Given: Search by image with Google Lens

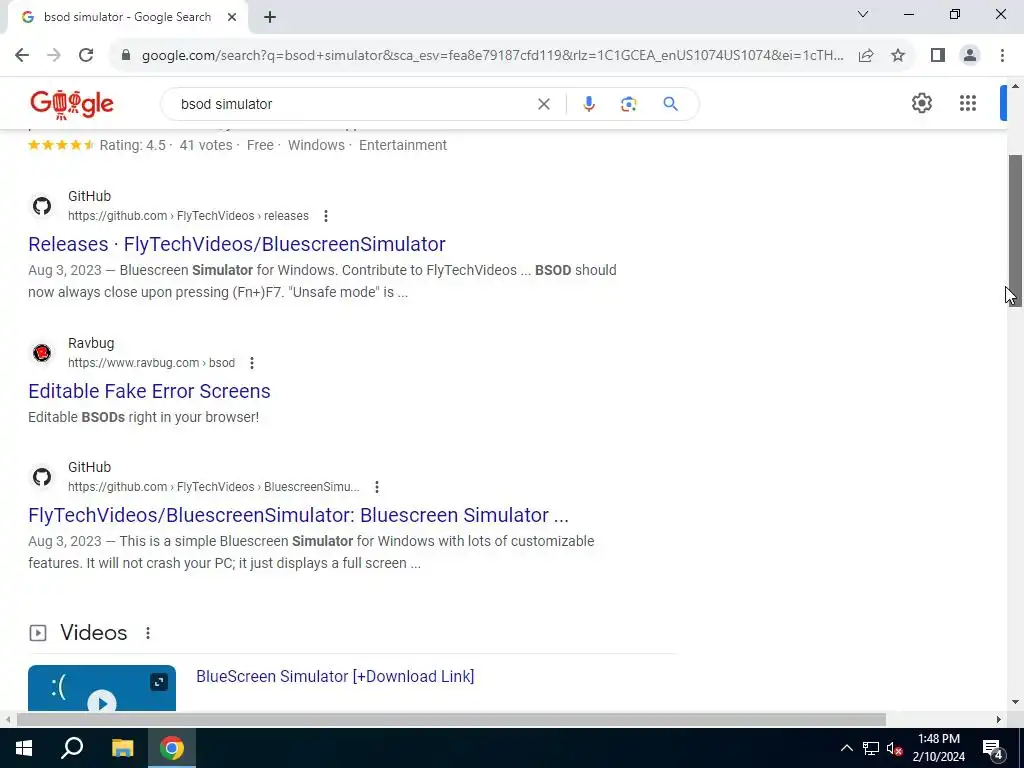Looking at the screenshot, I should 628,104.
